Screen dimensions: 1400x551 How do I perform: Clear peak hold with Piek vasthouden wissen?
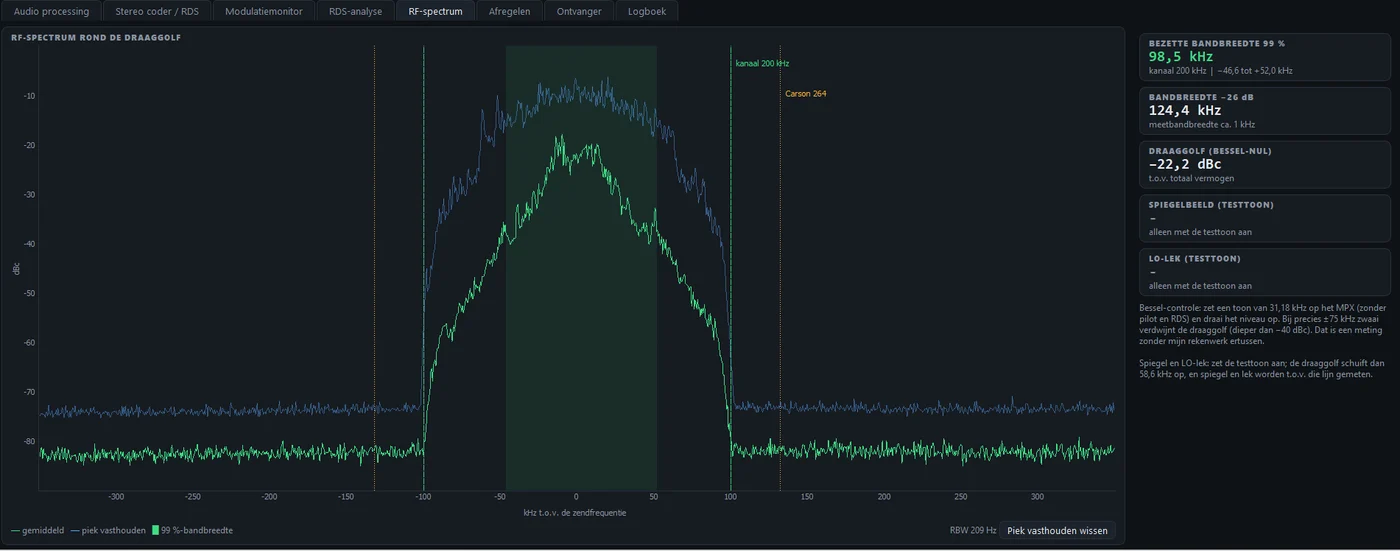(1057, 530)
